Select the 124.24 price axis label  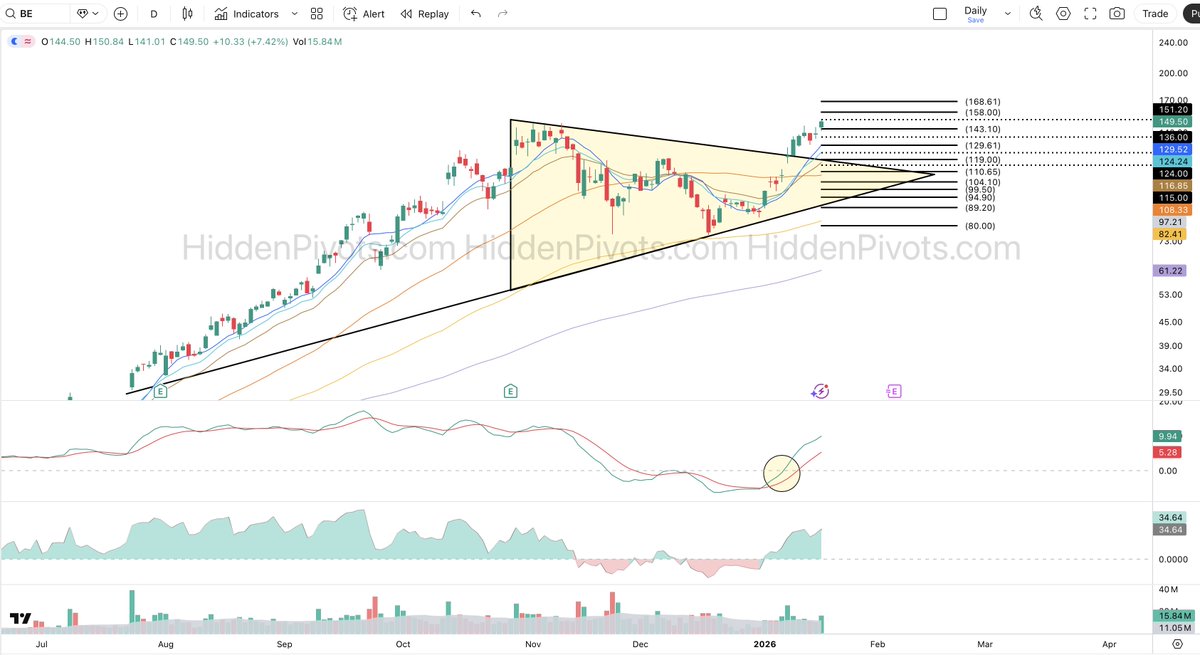(1172, 160)
